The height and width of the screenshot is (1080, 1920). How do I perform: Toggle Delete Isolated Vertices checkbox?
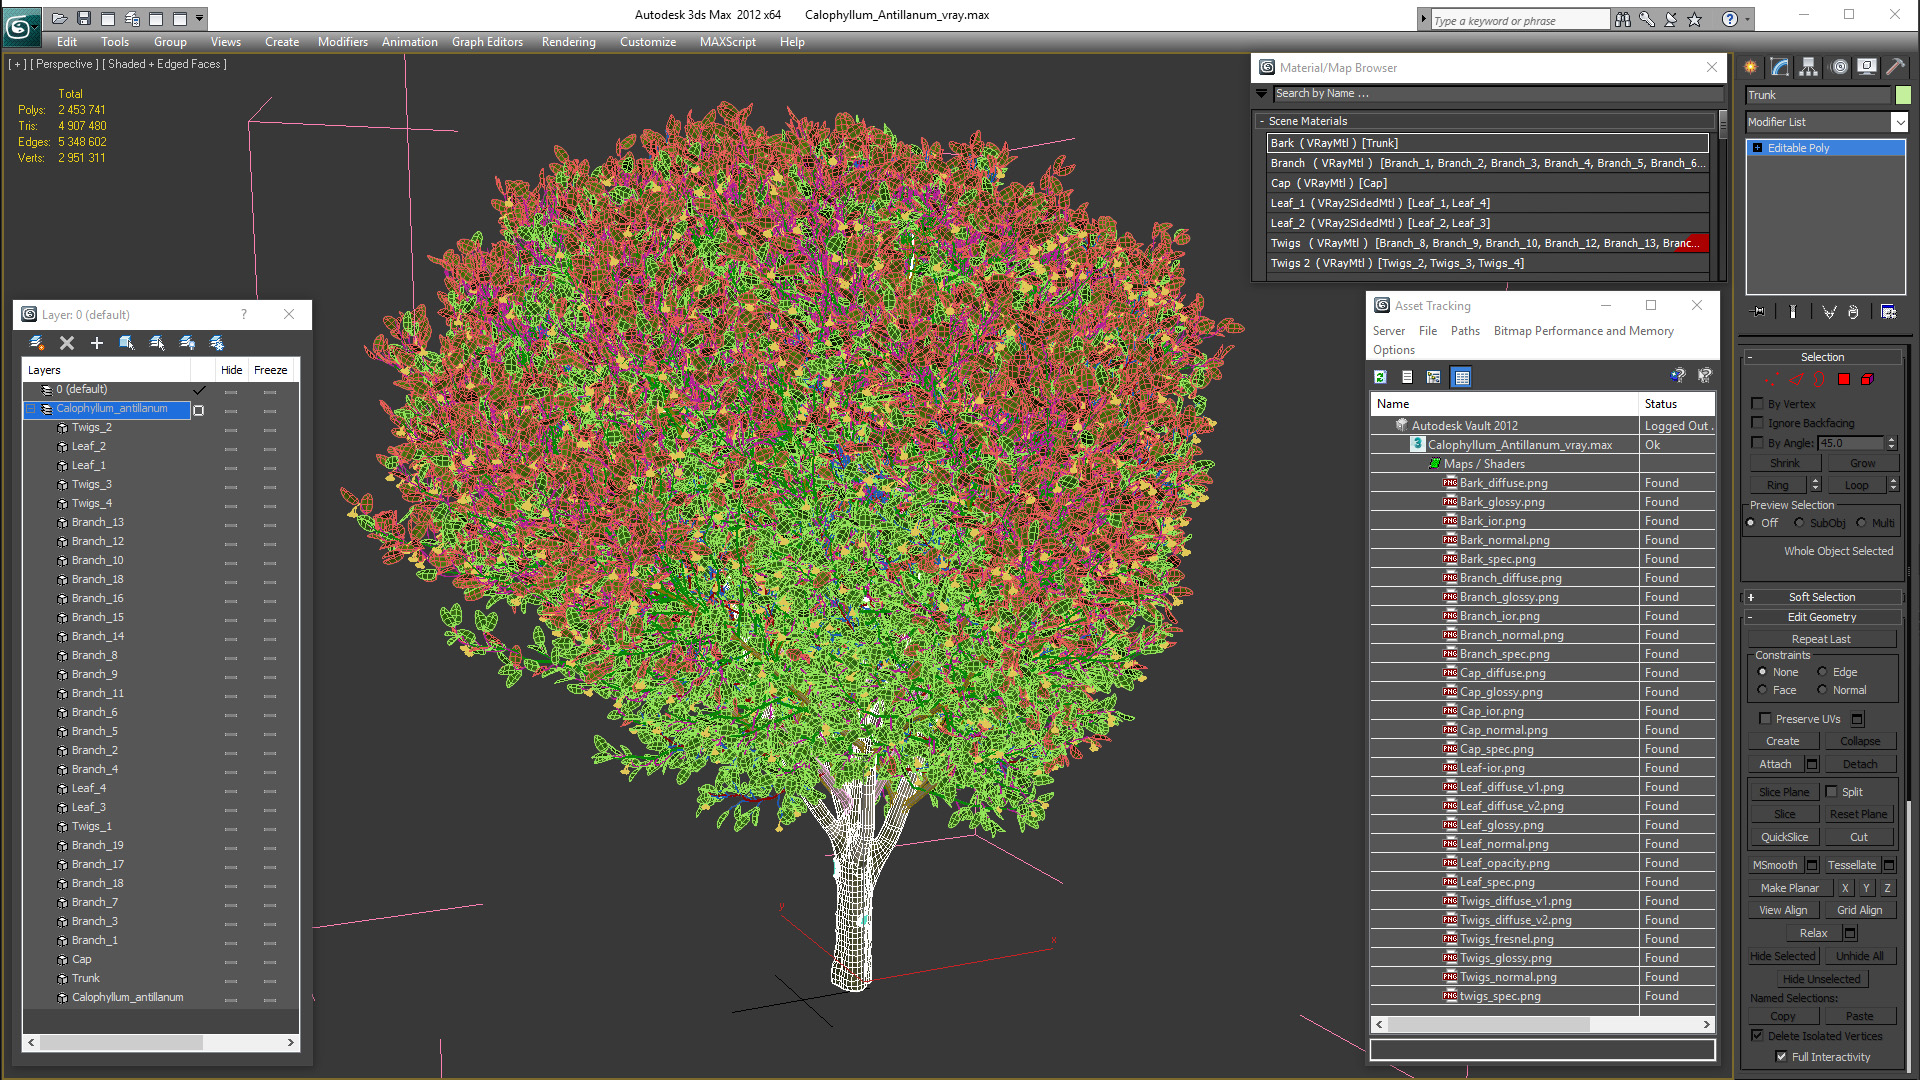(x=1757, y=1036)
